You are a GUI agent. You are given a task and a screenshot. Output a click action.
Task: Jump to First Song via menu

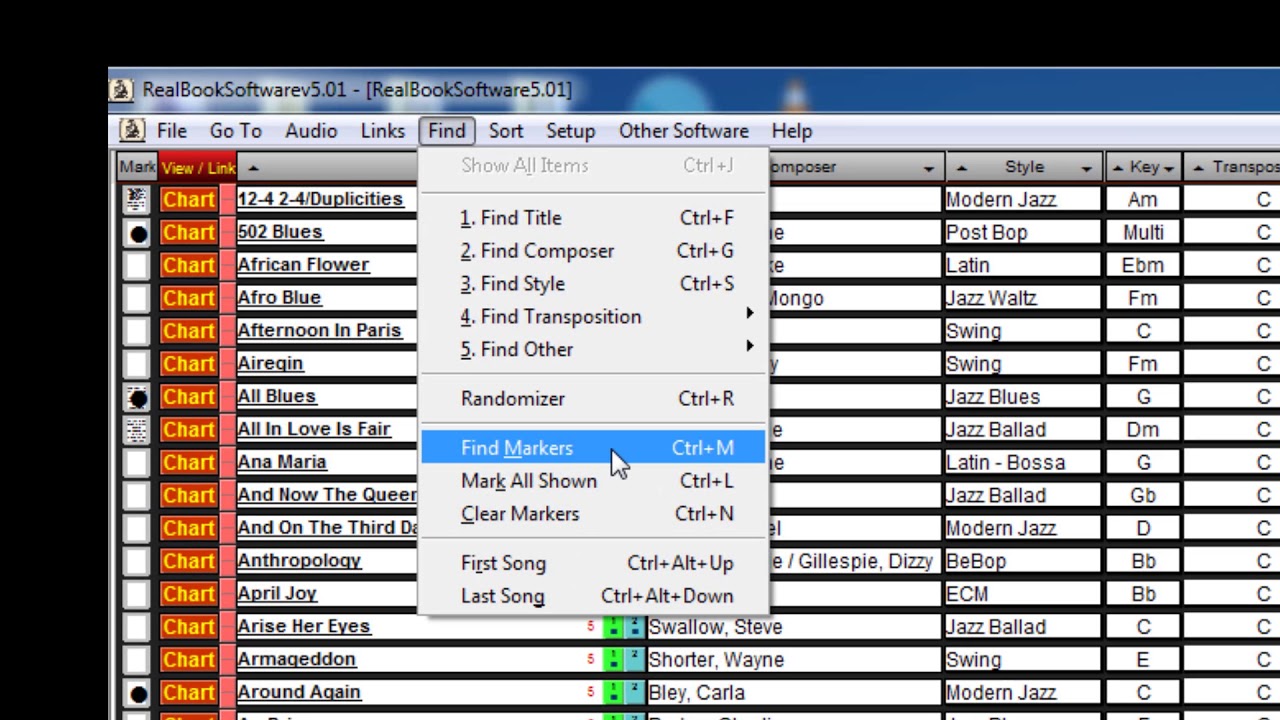point(594,563)
